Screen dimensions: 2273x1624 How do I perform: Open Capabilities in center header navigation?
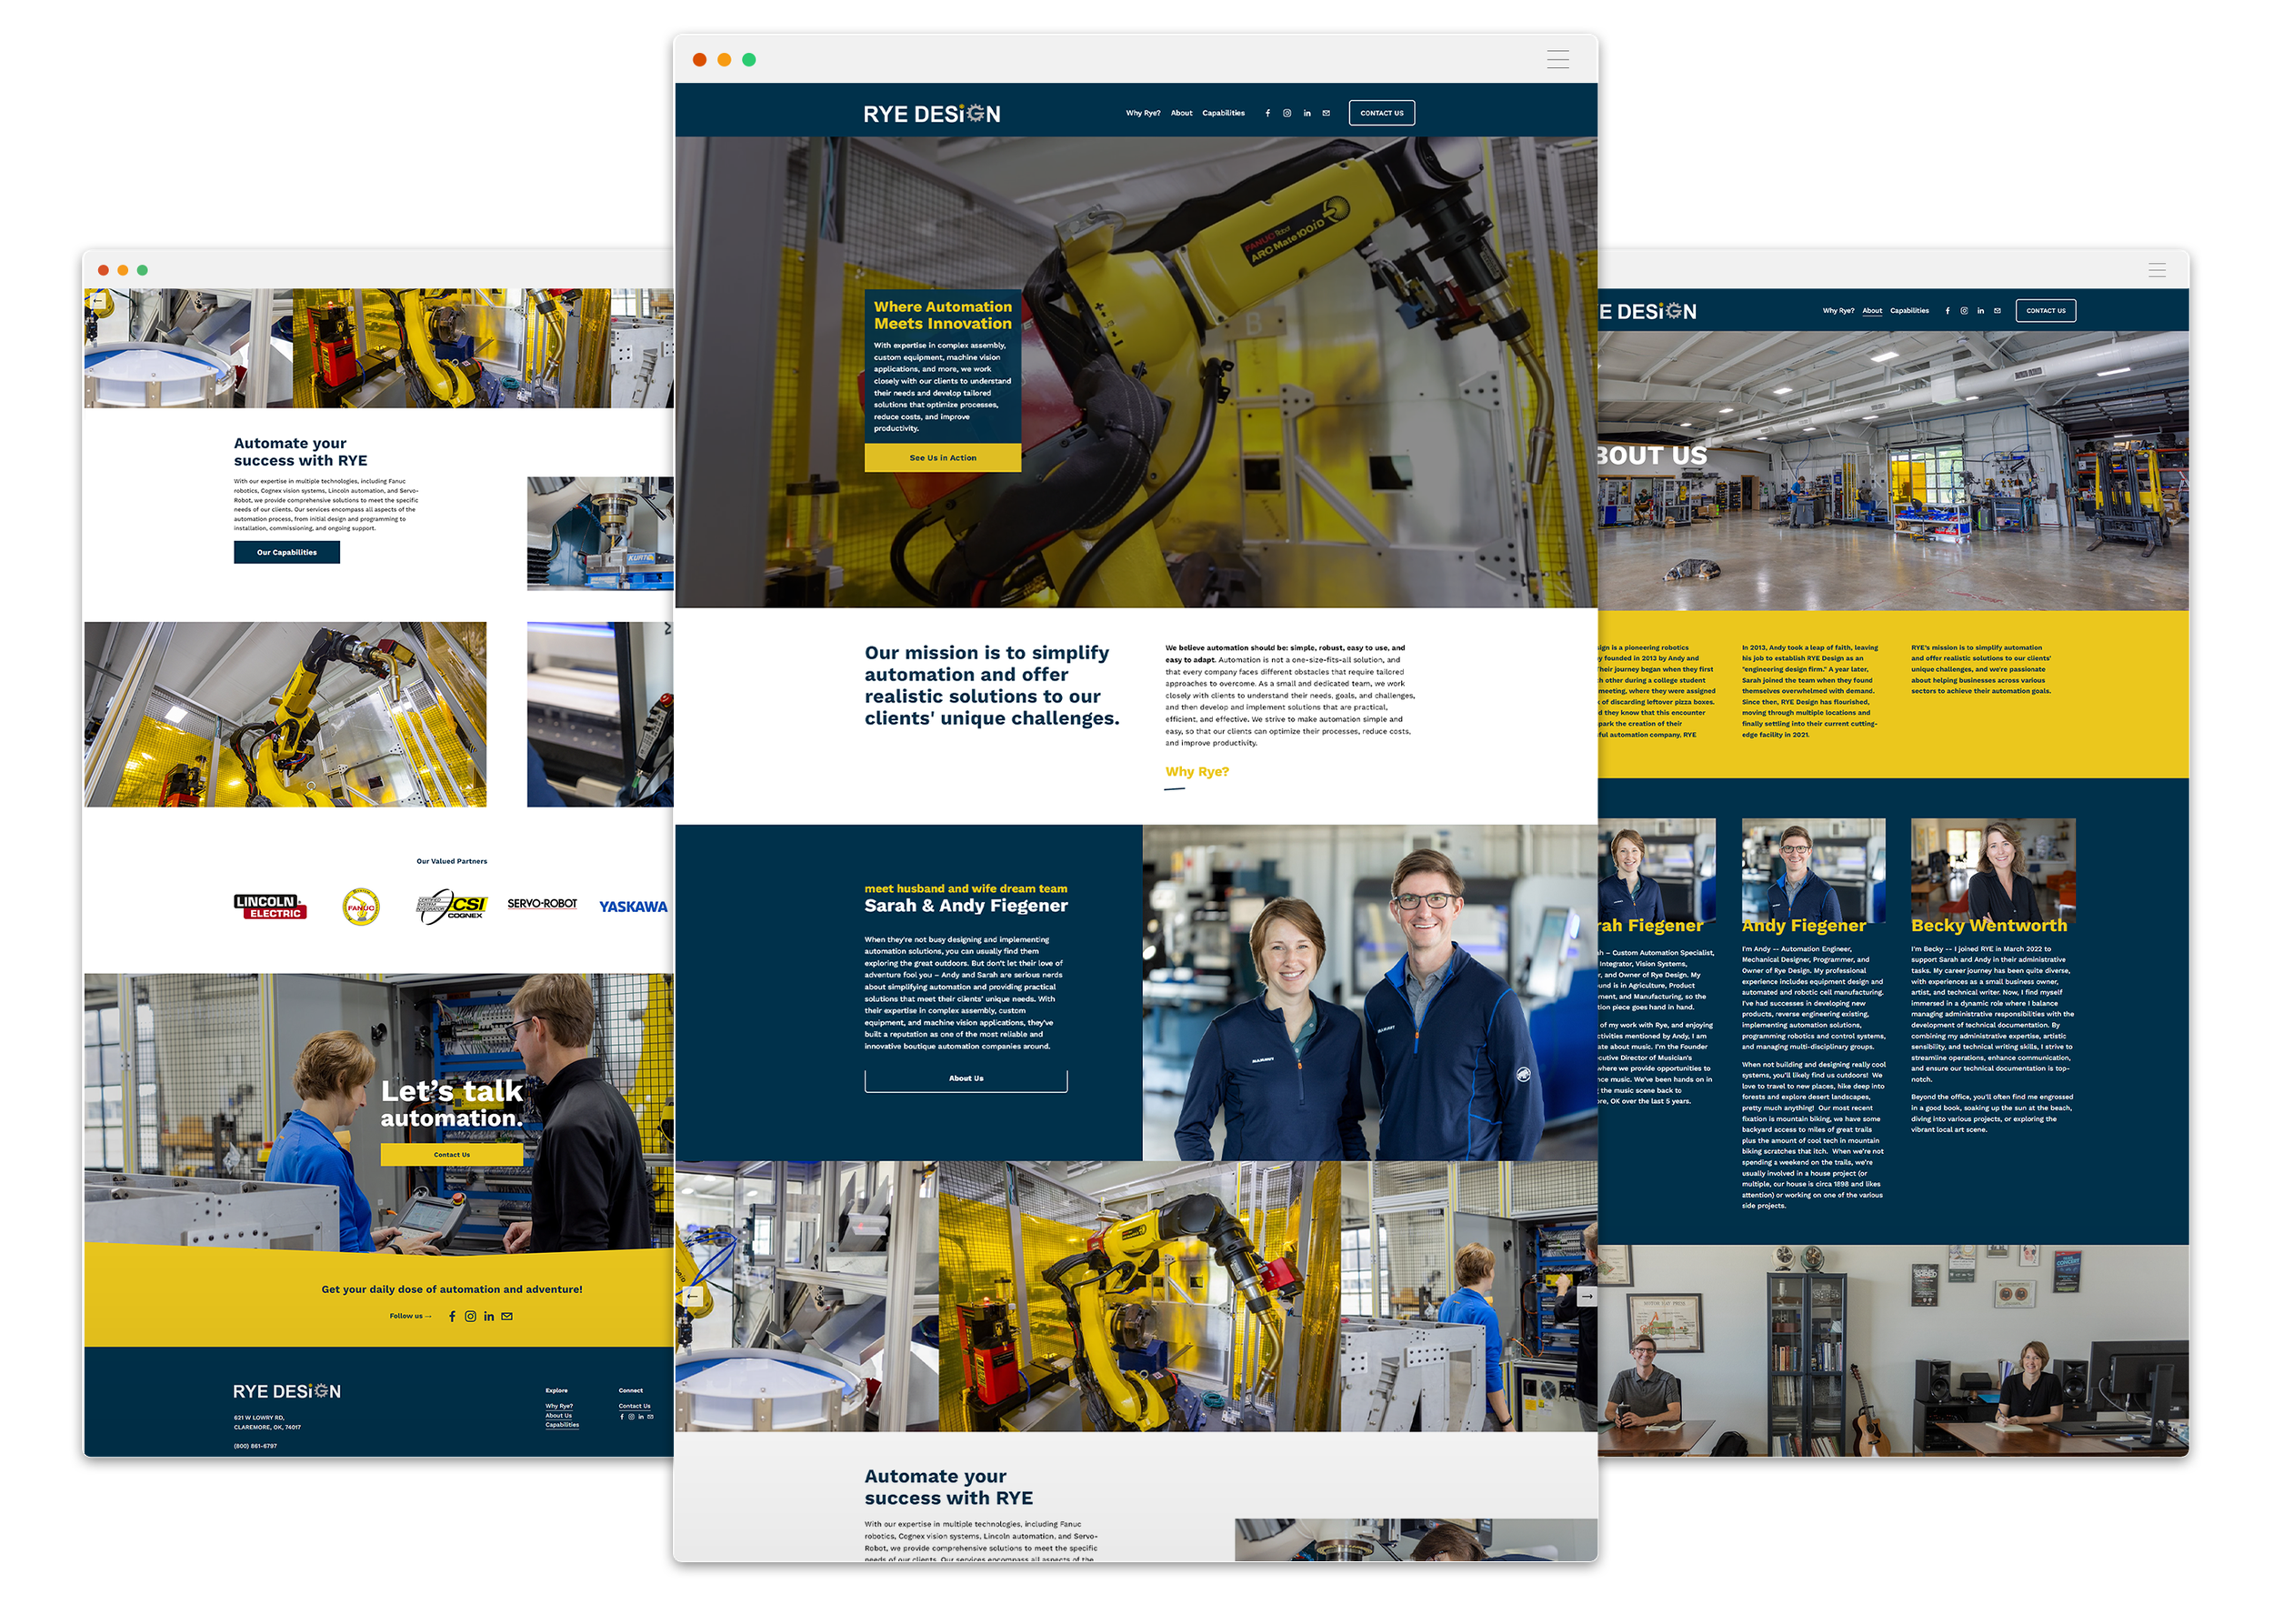click(1223, 113)
